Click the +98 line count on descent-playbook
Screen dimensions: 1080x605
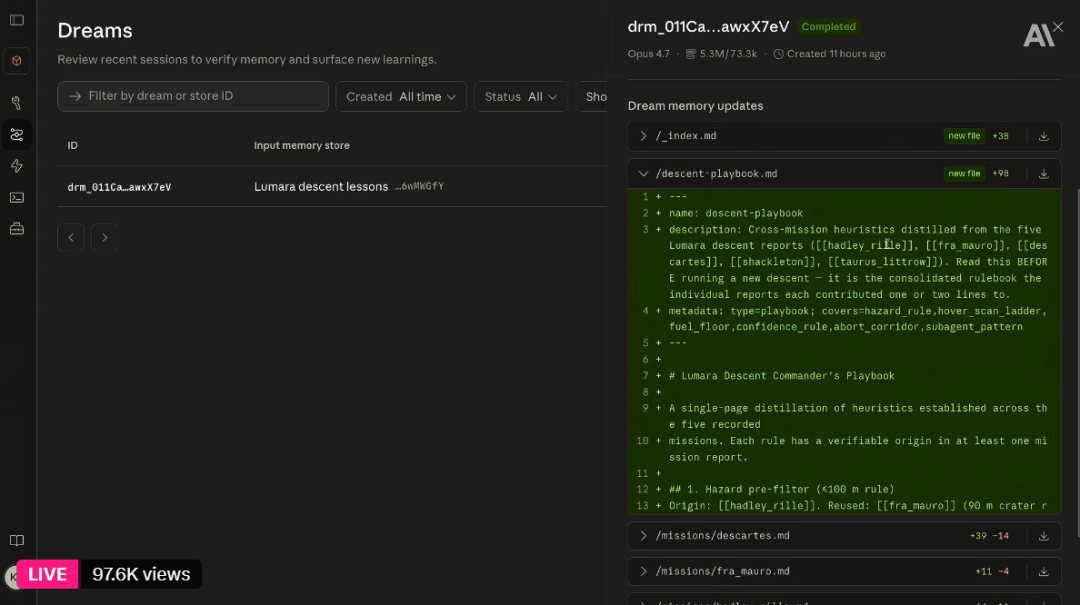point(1000,174)
